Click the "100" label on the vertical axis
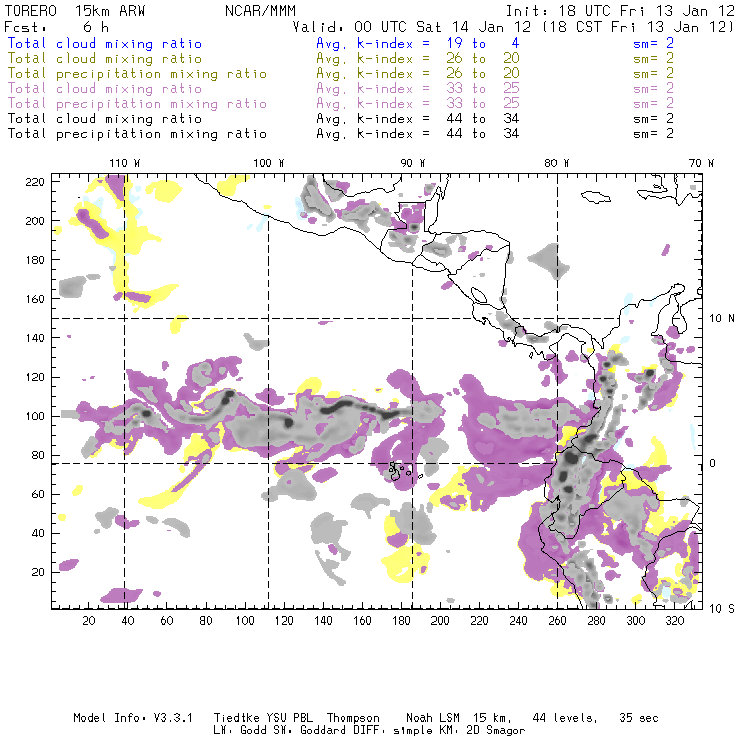This screenshot has width=740, height=740. 35,416
